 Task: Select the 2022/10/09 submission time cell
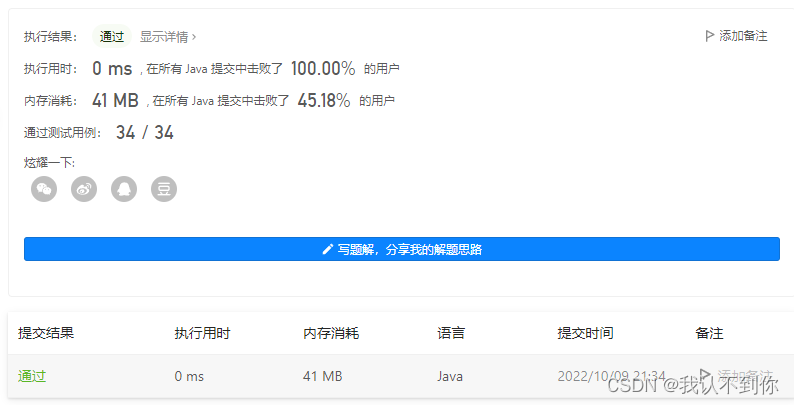point(612,376)
